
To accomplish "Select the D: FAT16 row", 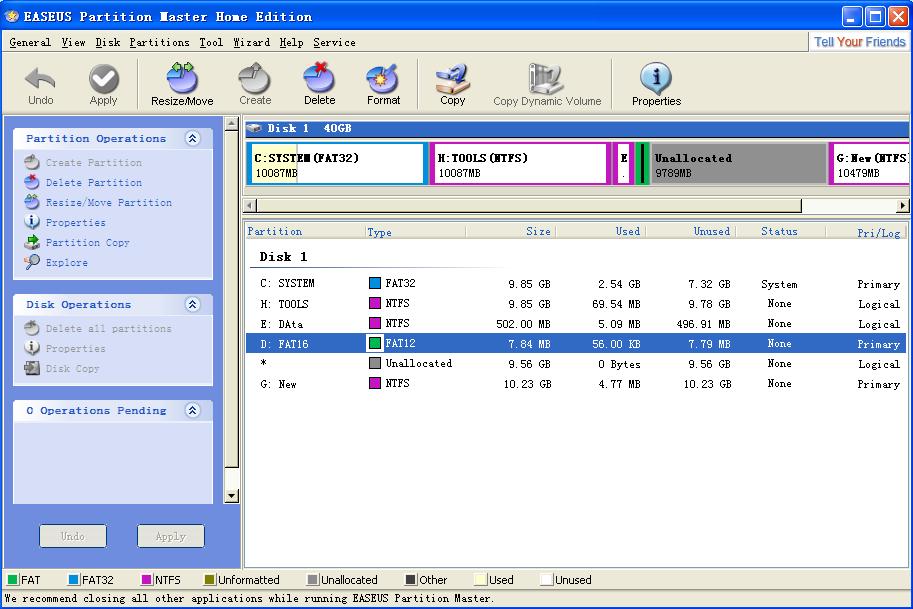I will [x=576, y=344].
